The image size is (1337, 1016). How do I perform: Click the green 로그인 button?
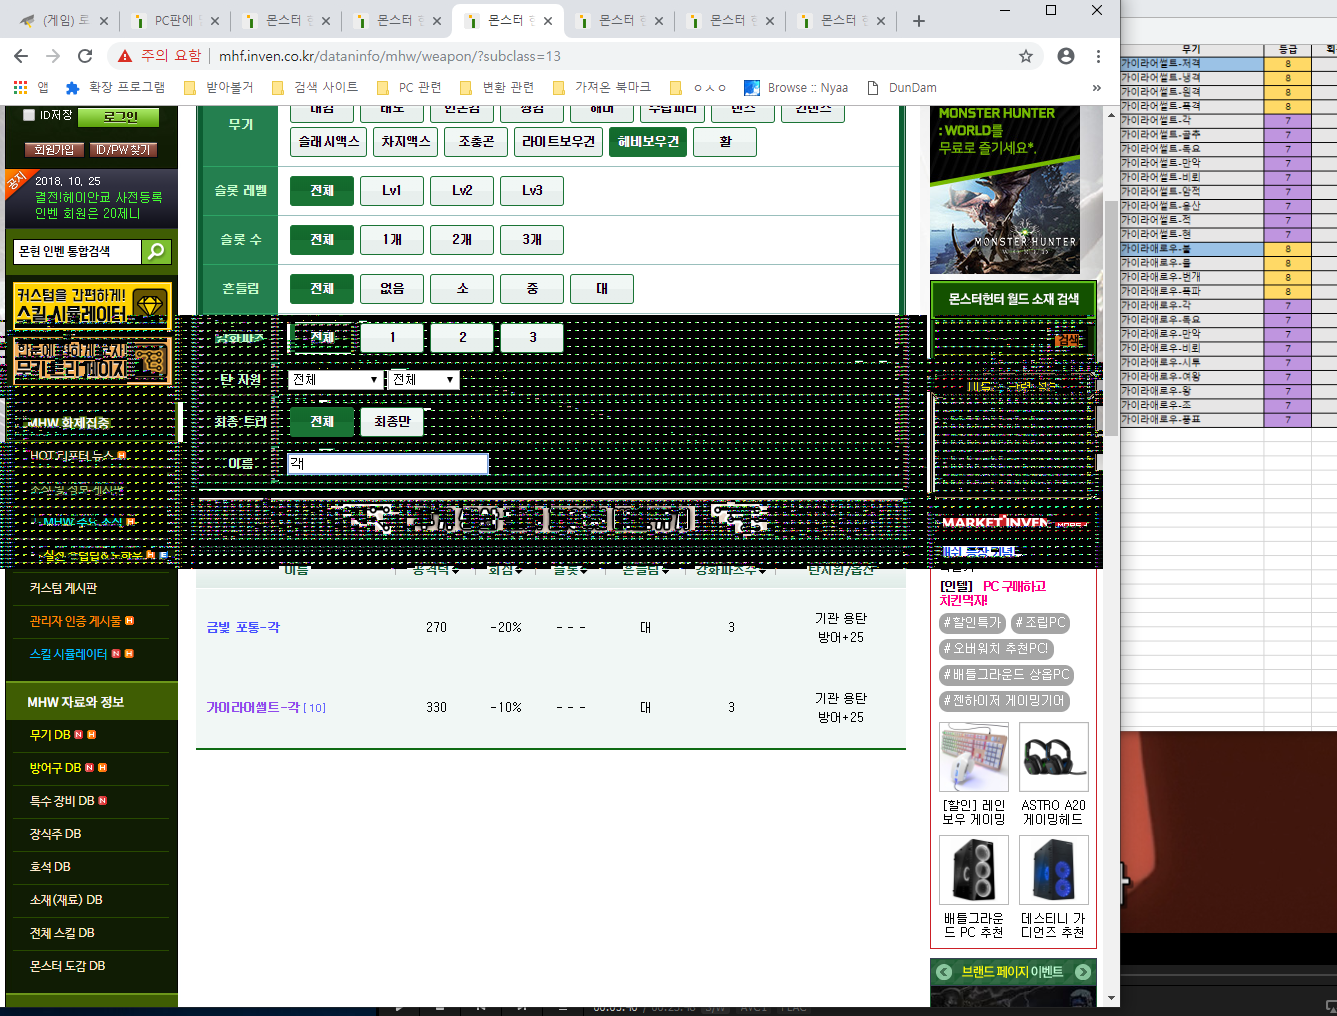[121, 117]
